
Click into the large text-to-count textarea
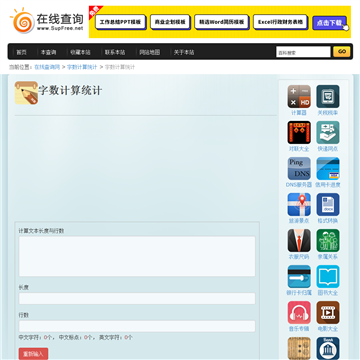point(137,256)
